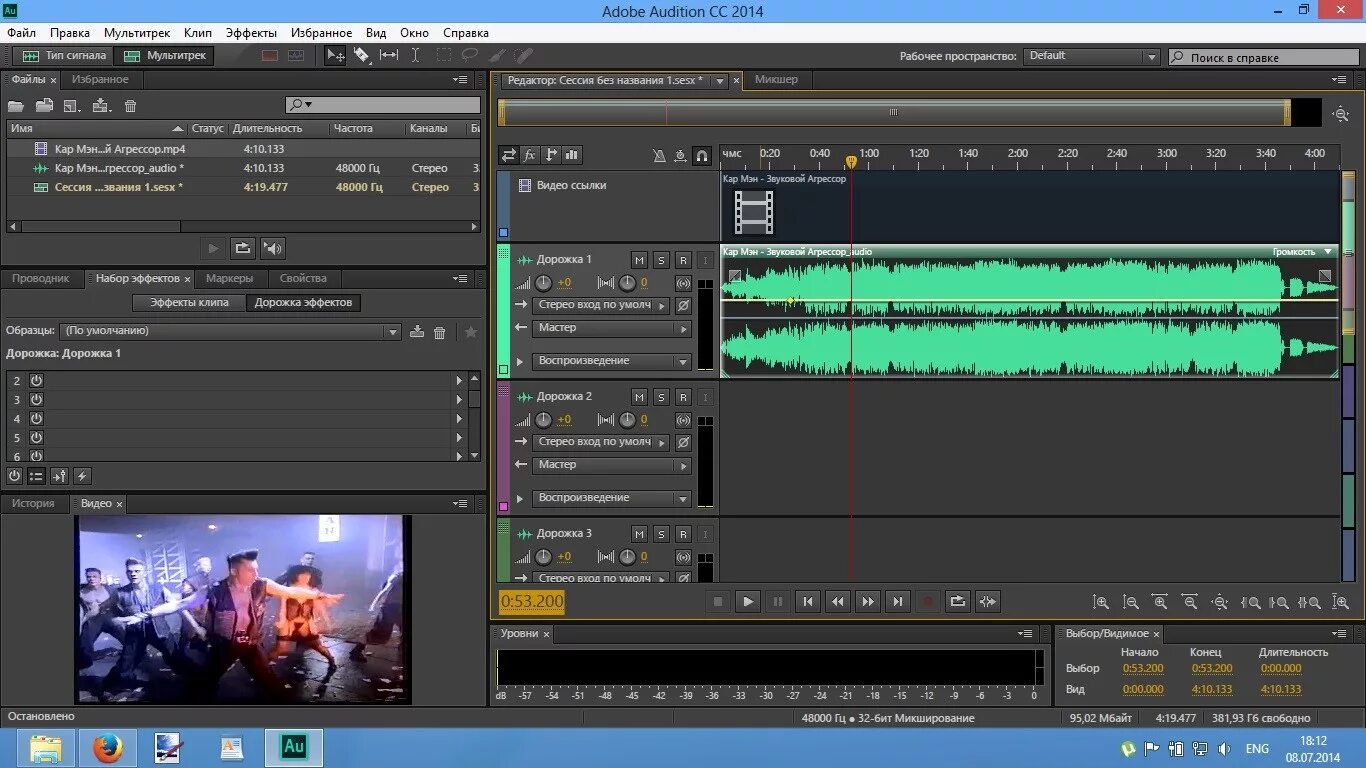This screenshot has height=768, width=1366.
Task: Toggle snapping magnet icon above tracks
Action: pos(702,155)
